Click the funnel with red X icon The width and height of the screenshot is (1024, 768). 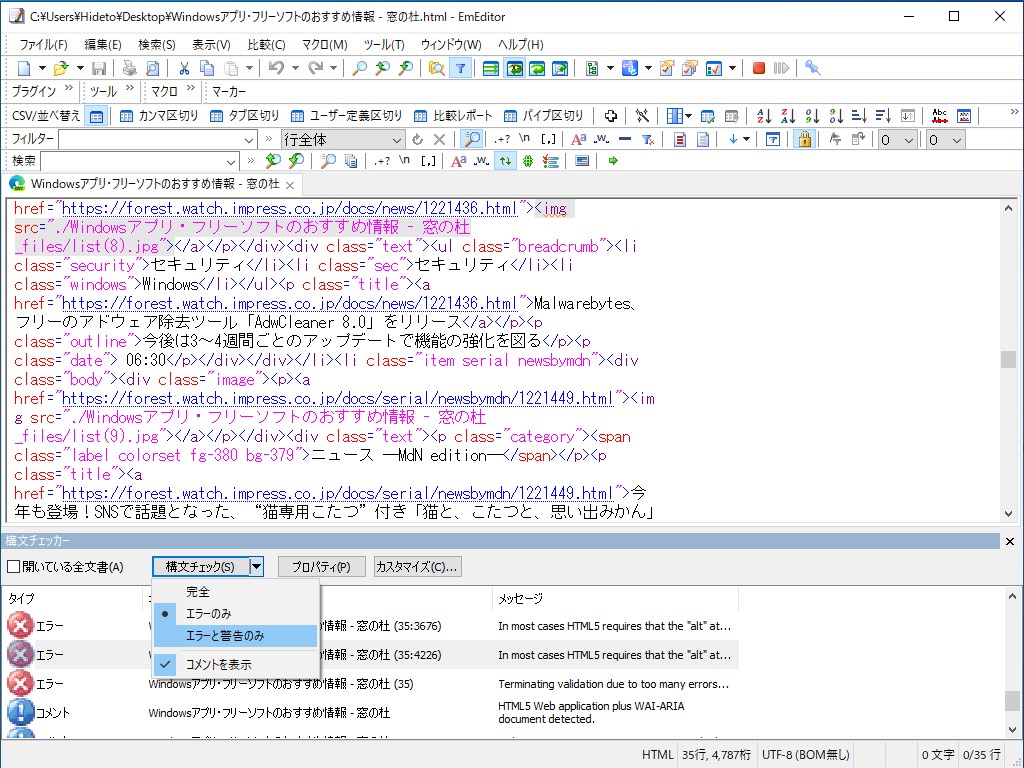click(x=648, y=139)
